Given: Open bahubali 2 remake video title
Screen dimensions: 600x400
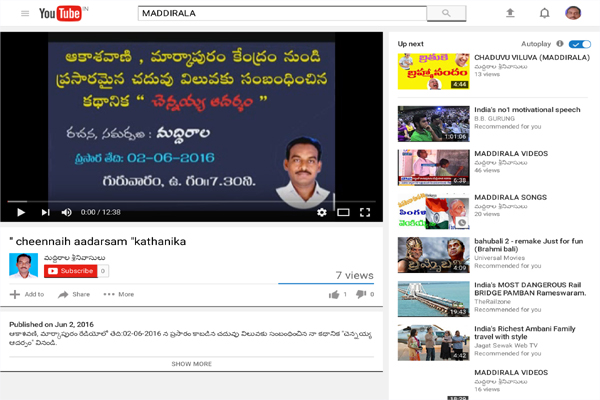Looking at the screenshot, I should [528, 245].
